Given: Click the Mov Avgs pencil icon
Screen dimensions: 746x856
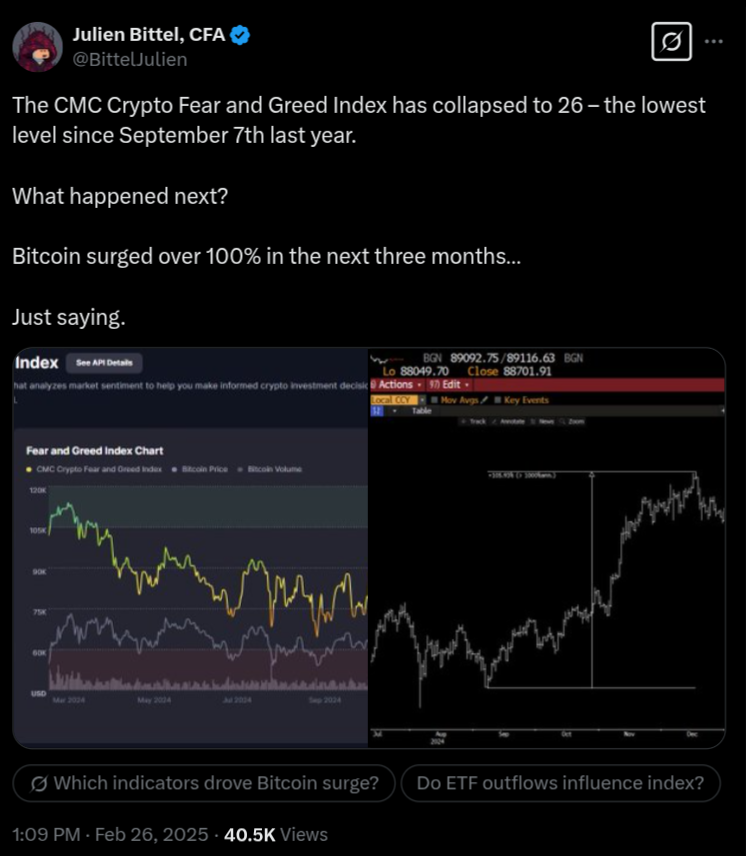Looking at the screenshot, I should 482,400.
